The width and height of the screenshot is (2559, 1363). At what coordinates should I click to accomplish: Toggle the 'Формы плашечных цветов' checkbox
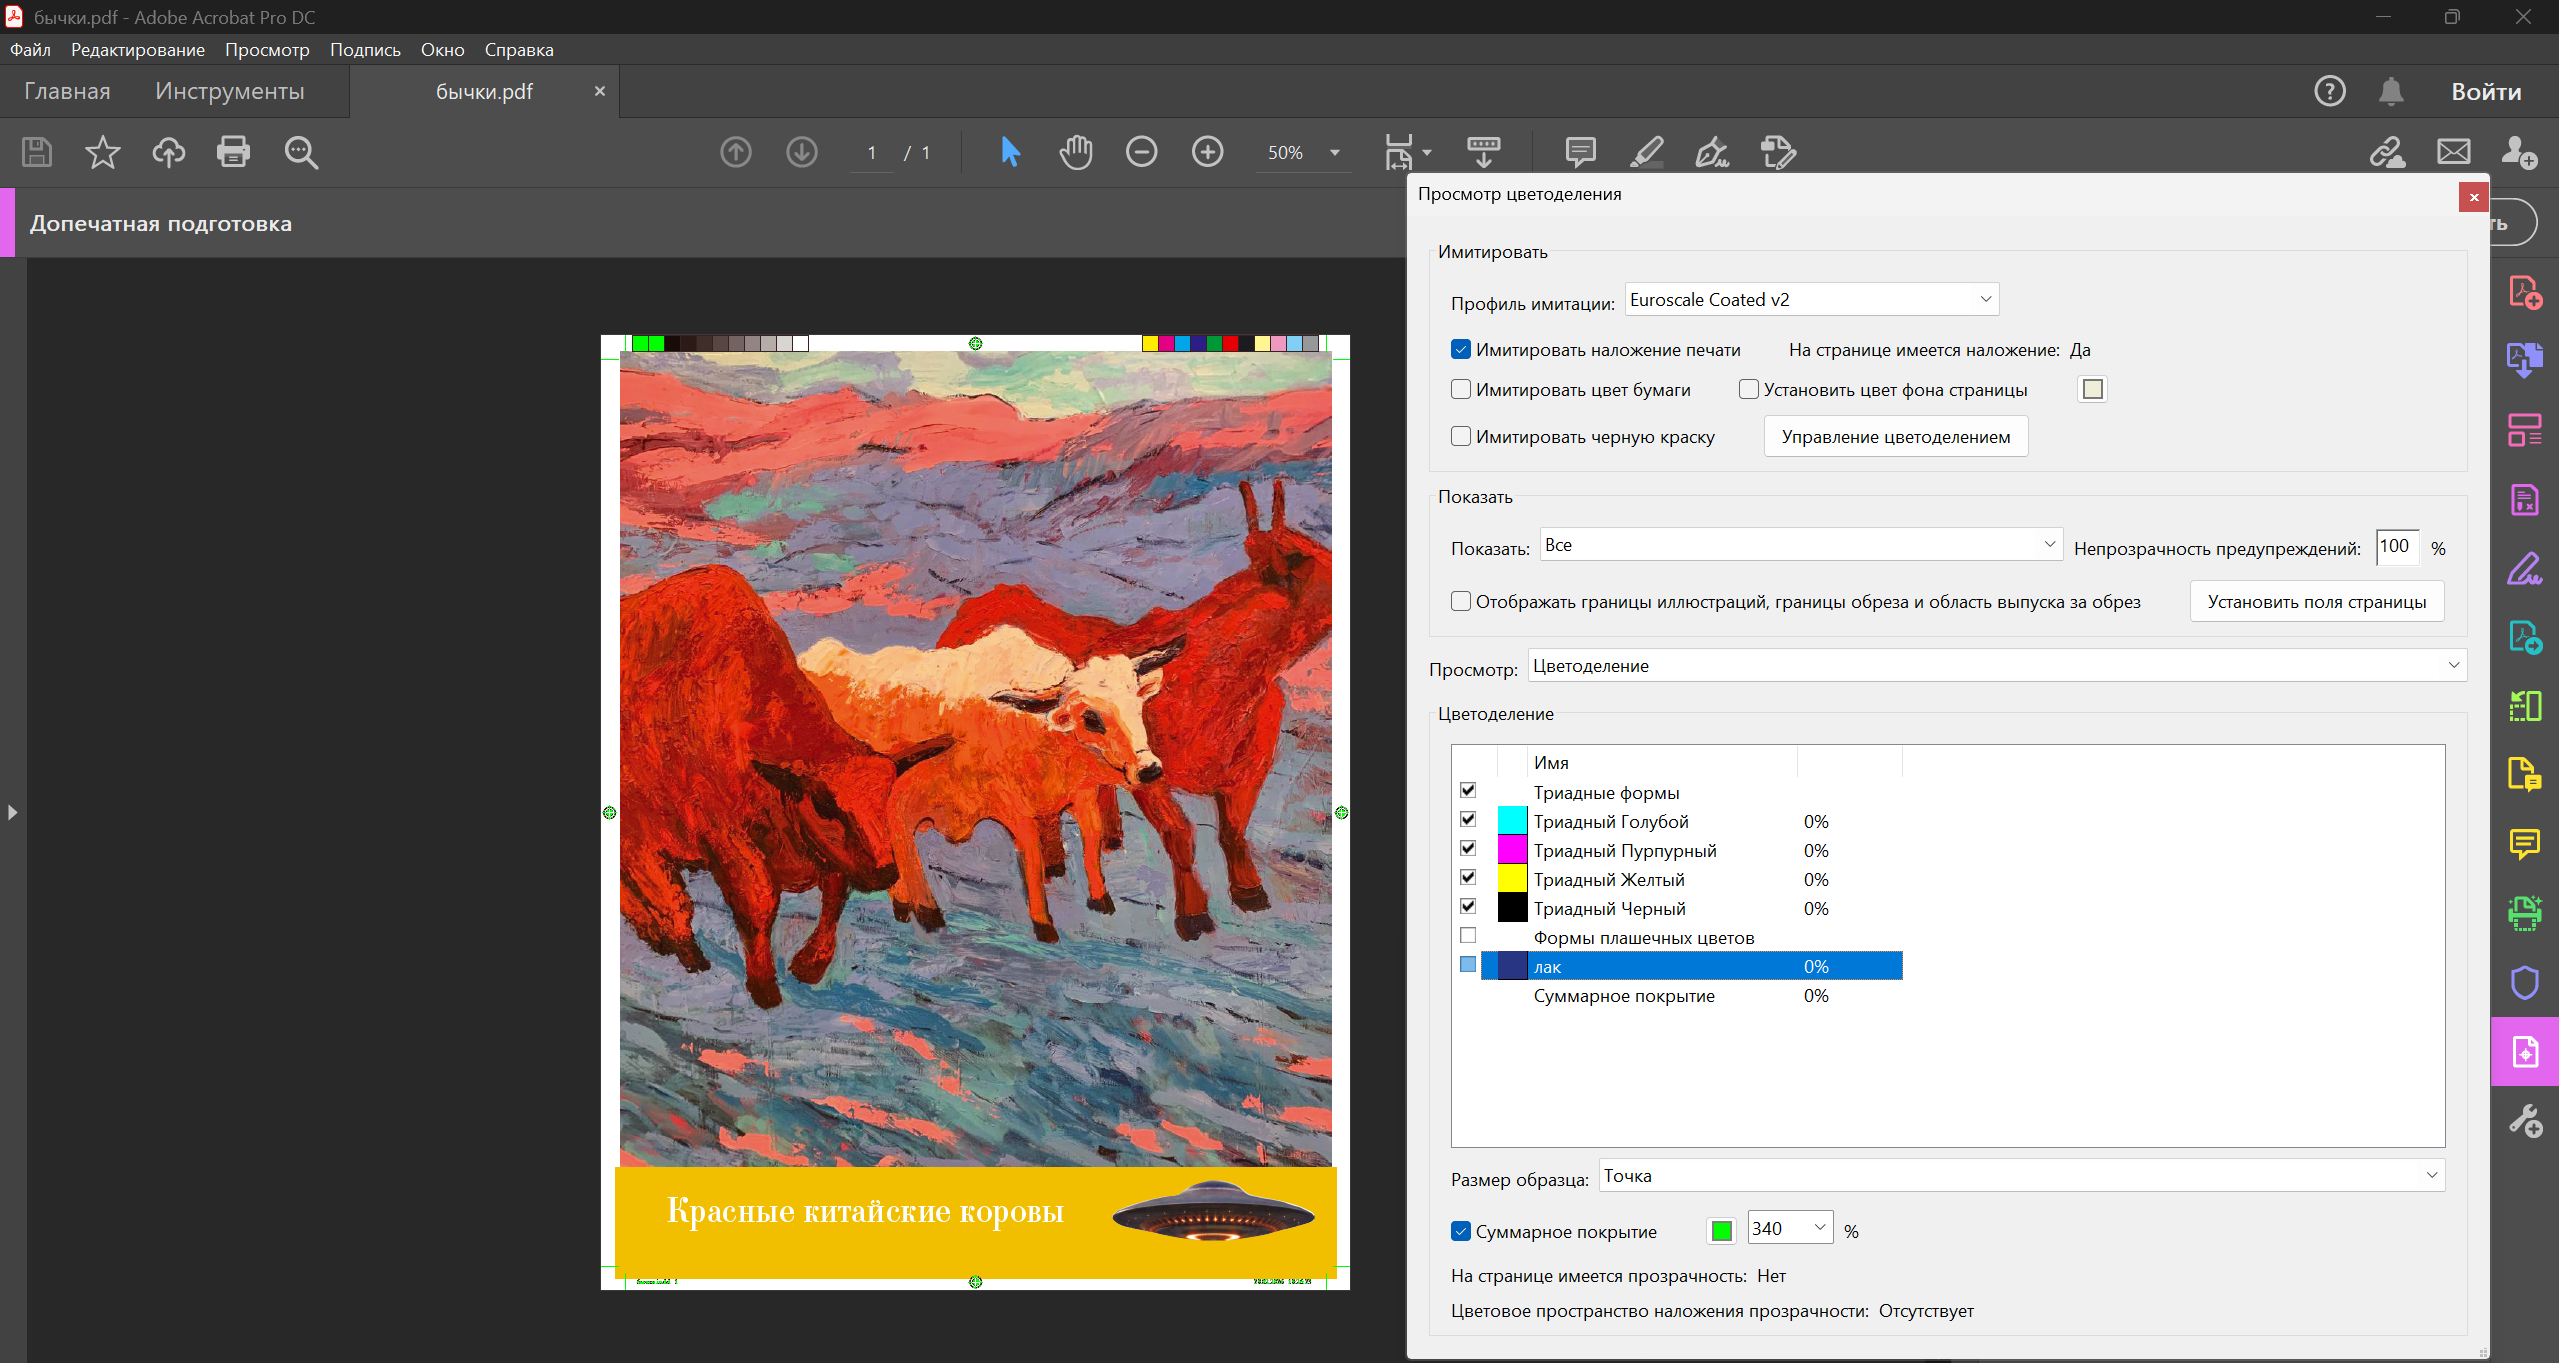(x=1468, y=935)
